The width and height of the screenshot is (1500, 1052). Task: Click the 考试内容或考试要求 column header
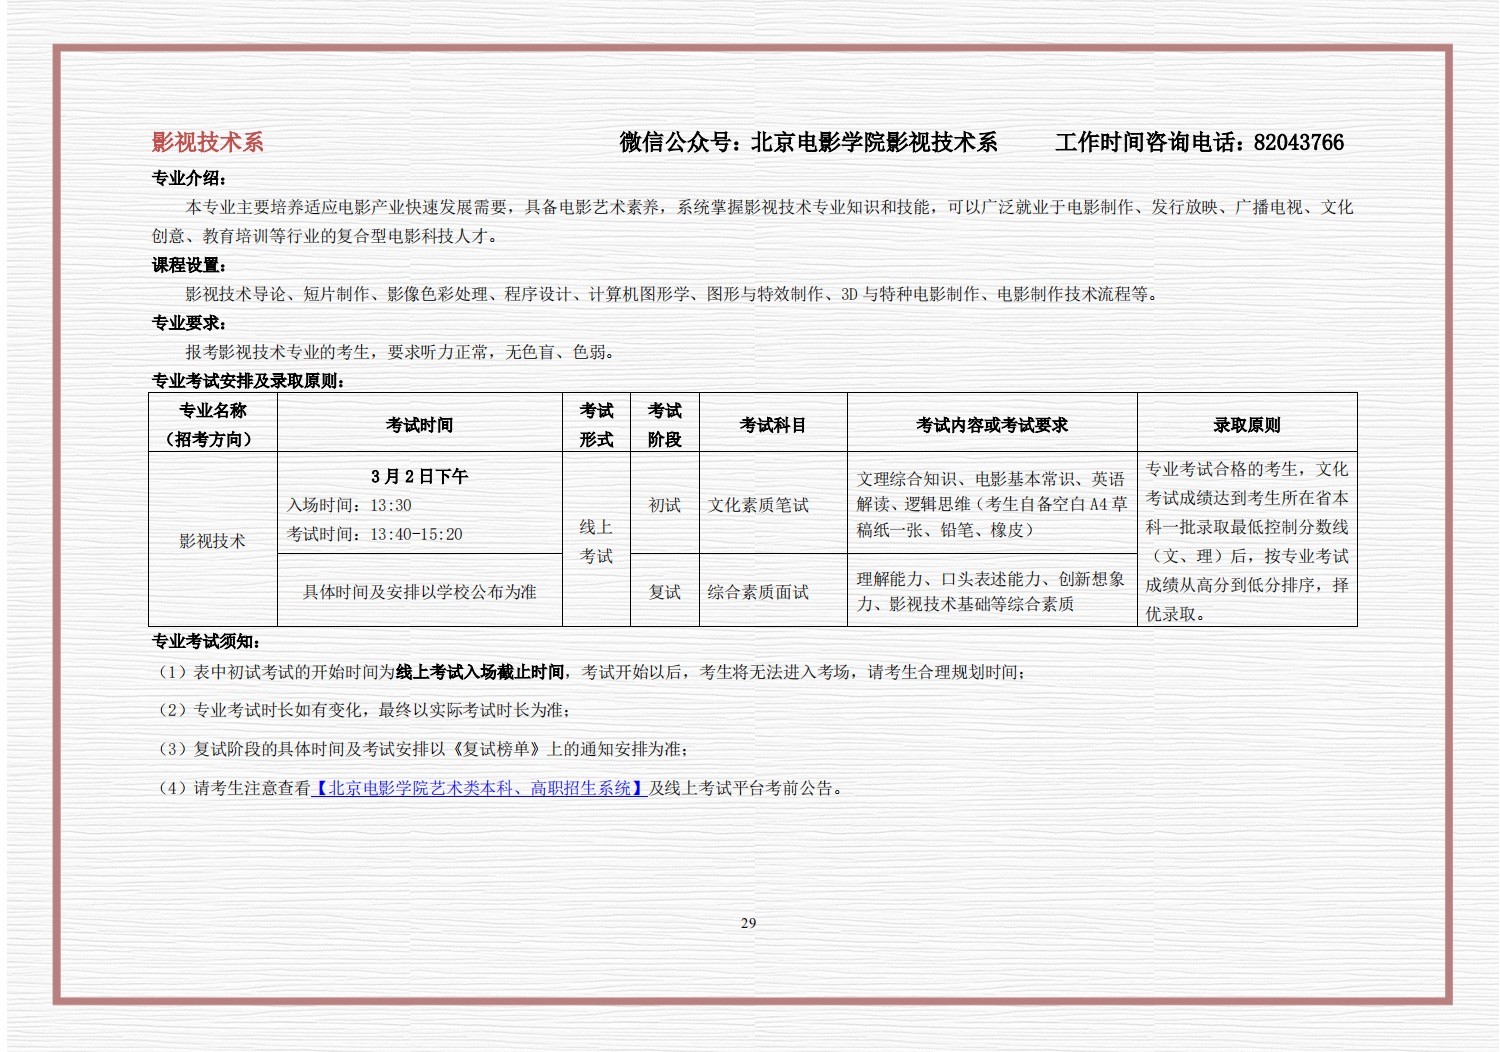(991, 425)
